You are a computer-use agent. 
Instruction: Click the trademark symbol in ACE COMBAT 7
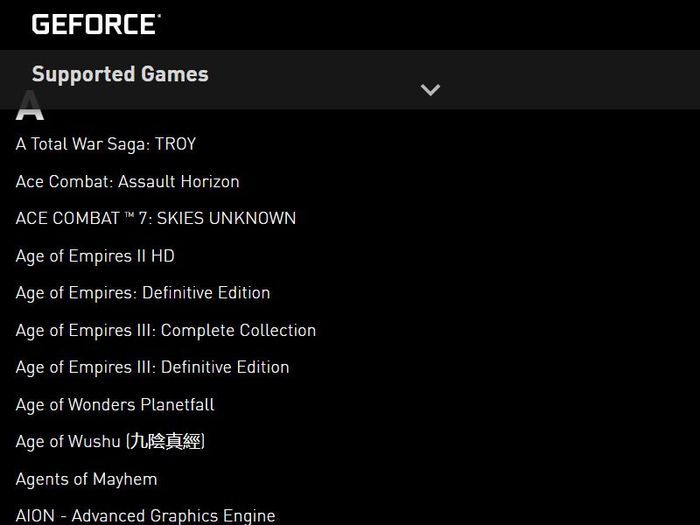(129, 215)
